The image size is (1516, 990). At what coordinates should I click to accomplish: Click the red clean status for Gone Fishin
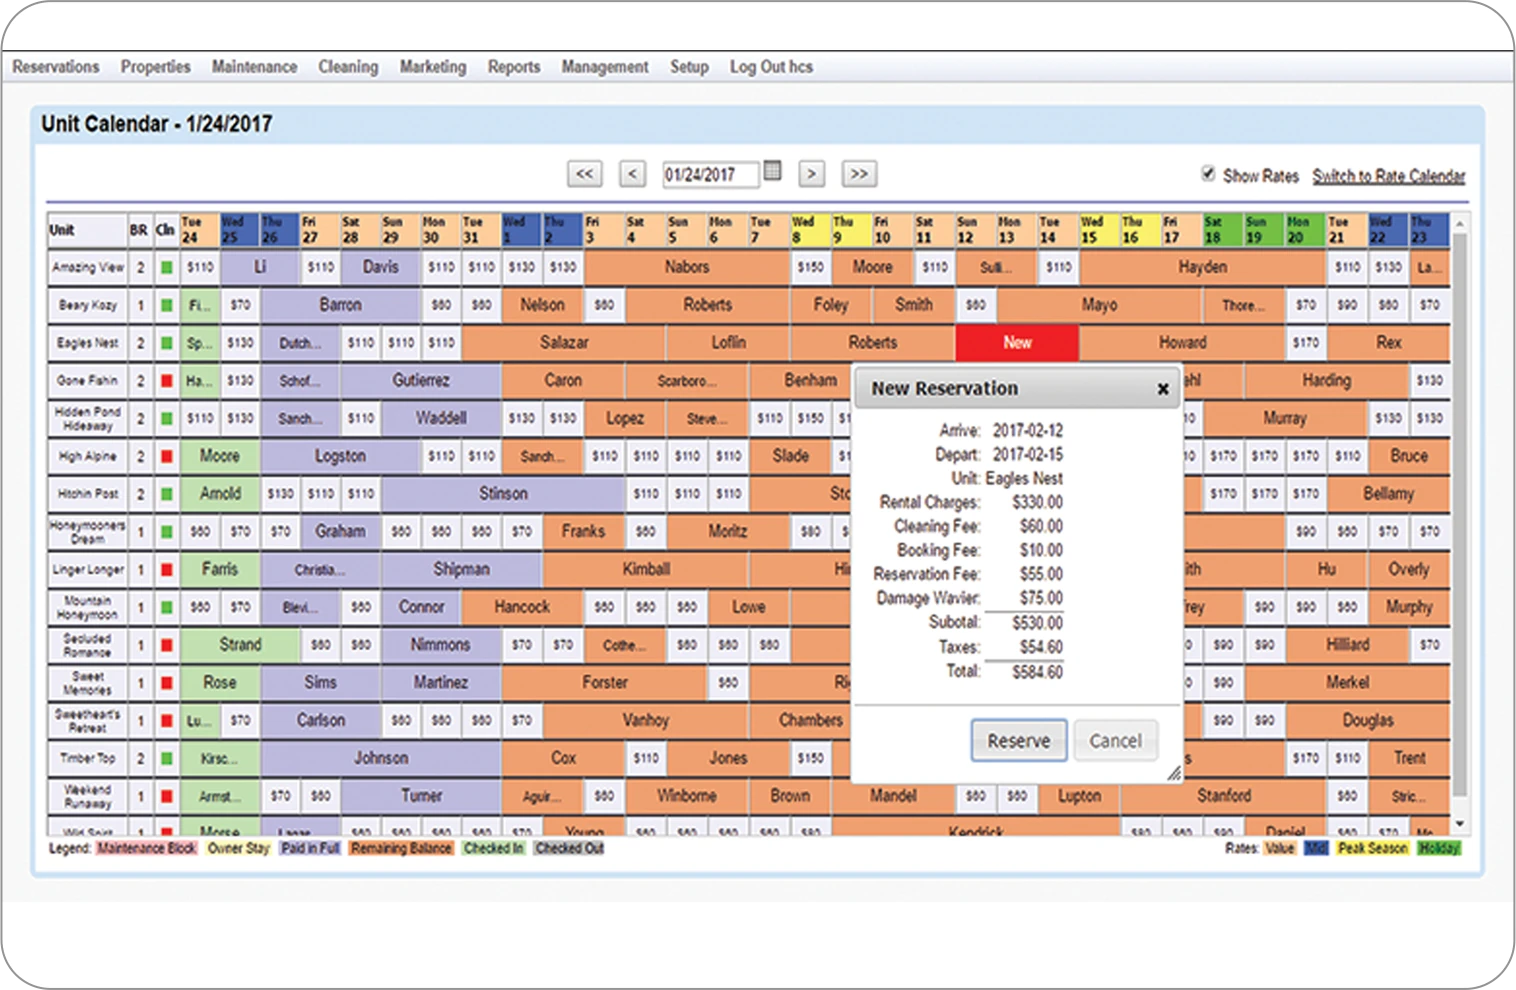(x=166, y=381)
